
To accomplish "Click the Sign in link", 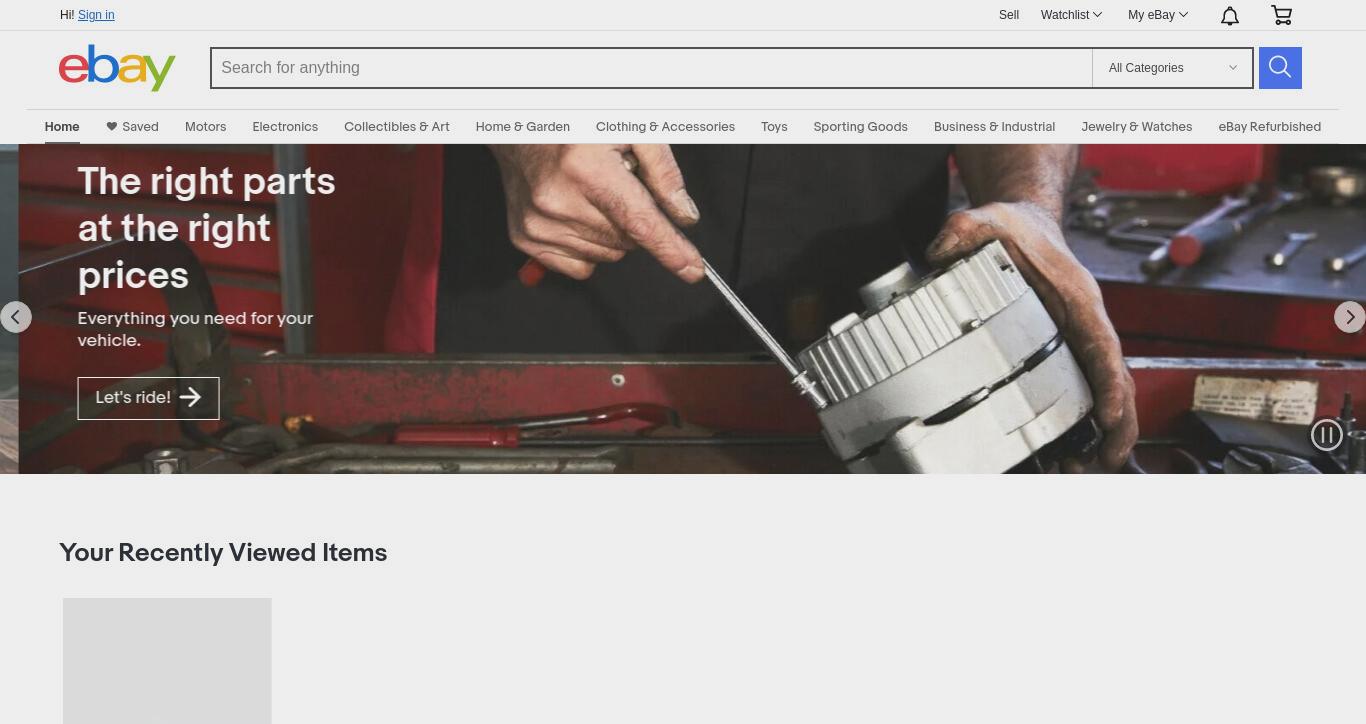I will (96, 15).
